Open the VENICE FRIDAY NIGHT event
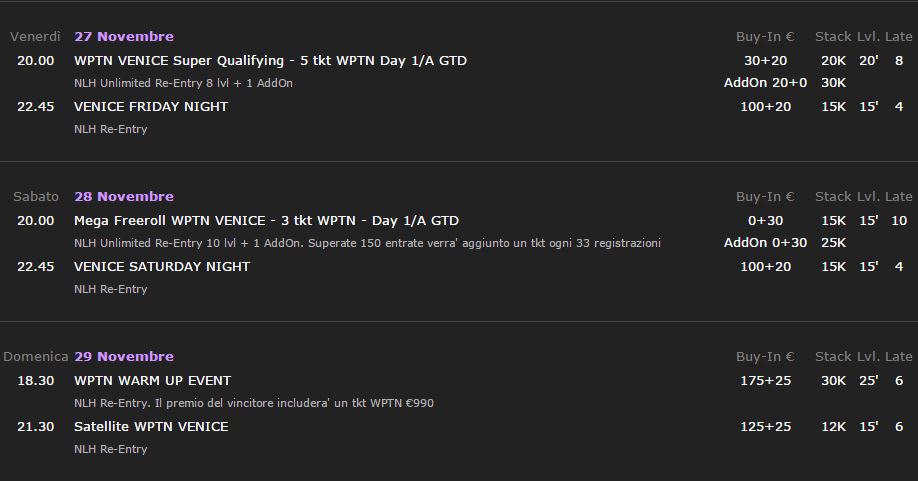This screenshot has width=918, height=481. tap(151, 106)
